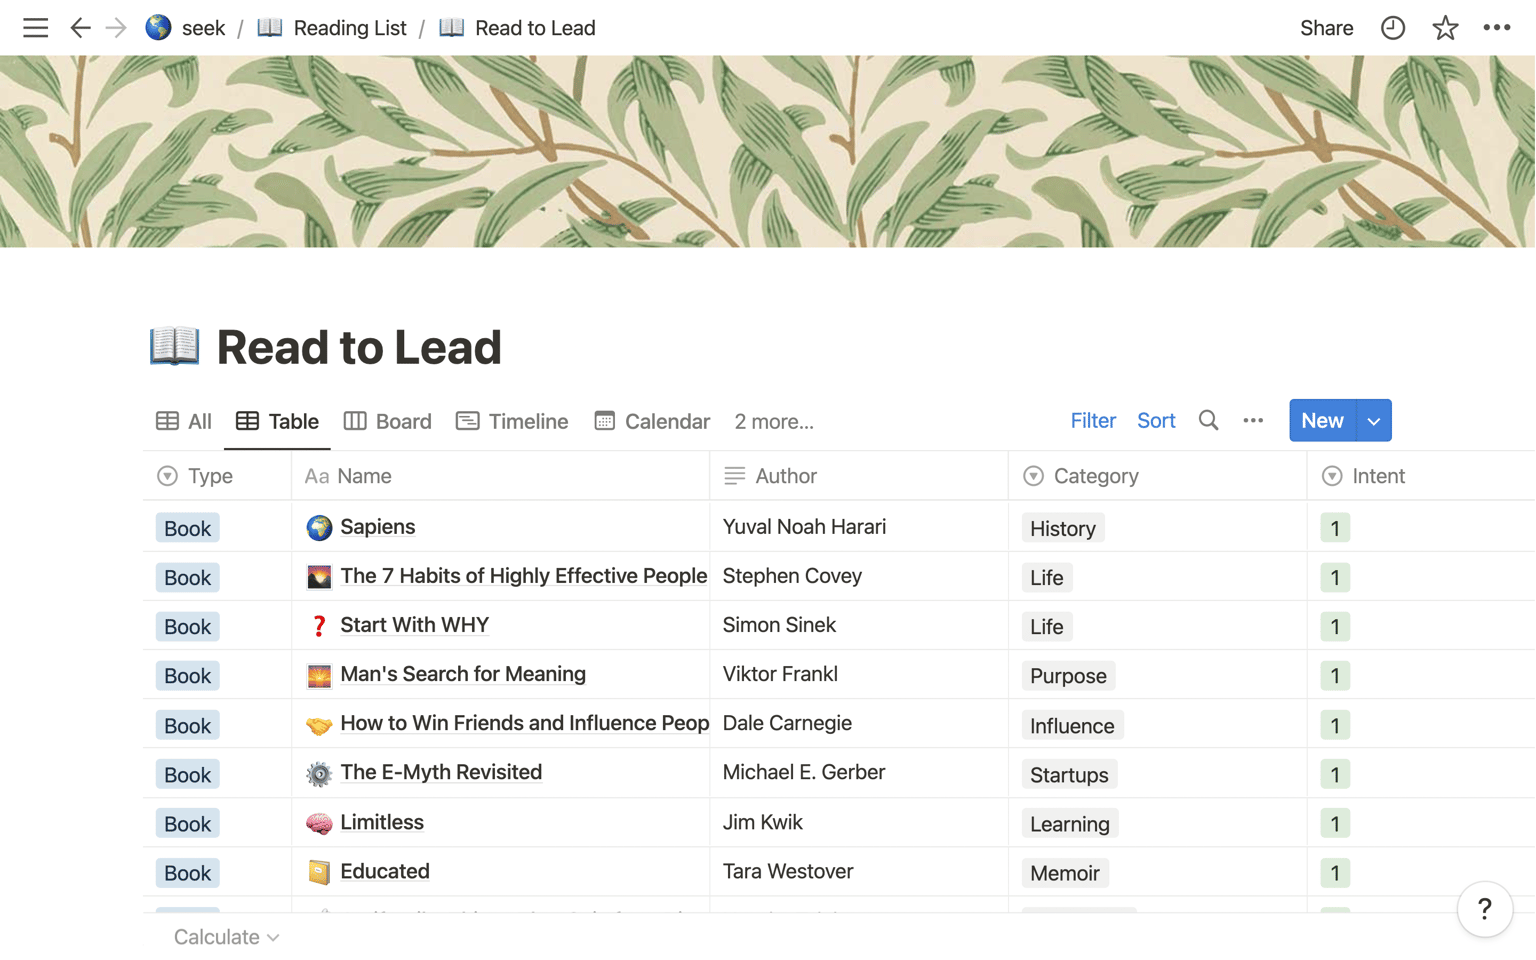This screenshot has height=960, width=1536.
Task: Click the Viktor Frankl author cell
Action: click(859, 674)
